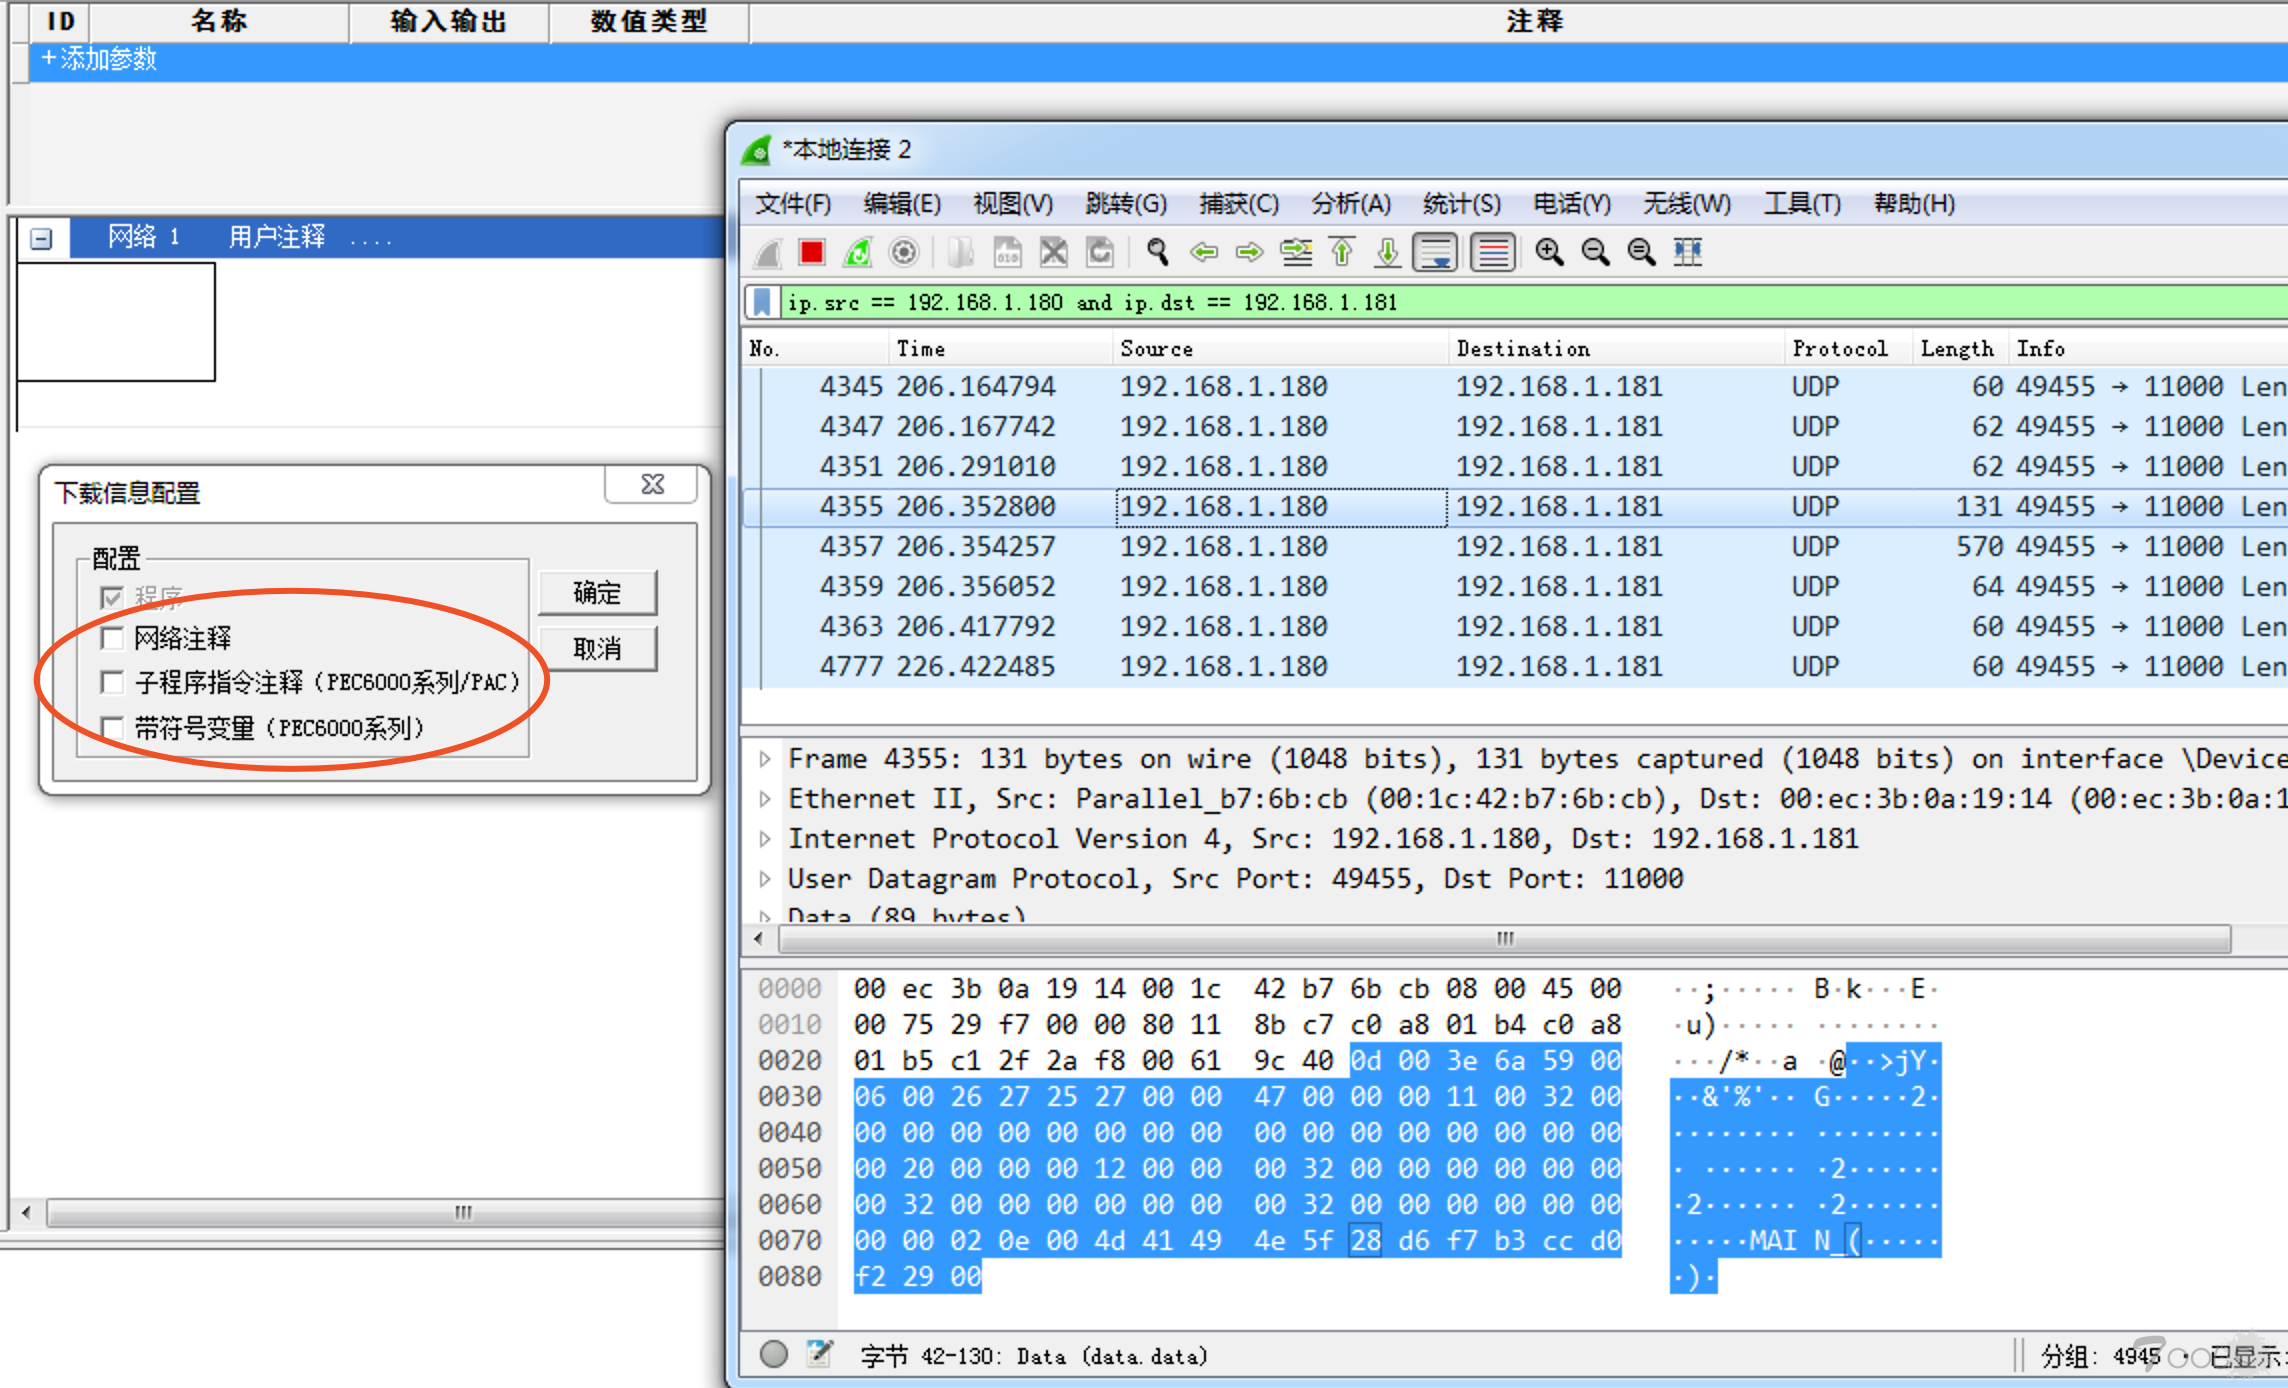The width and height of the screenshot is (2288, 1388).
Task: Click left arrow of details scrollbar
Action: click(x=759, y=939)
